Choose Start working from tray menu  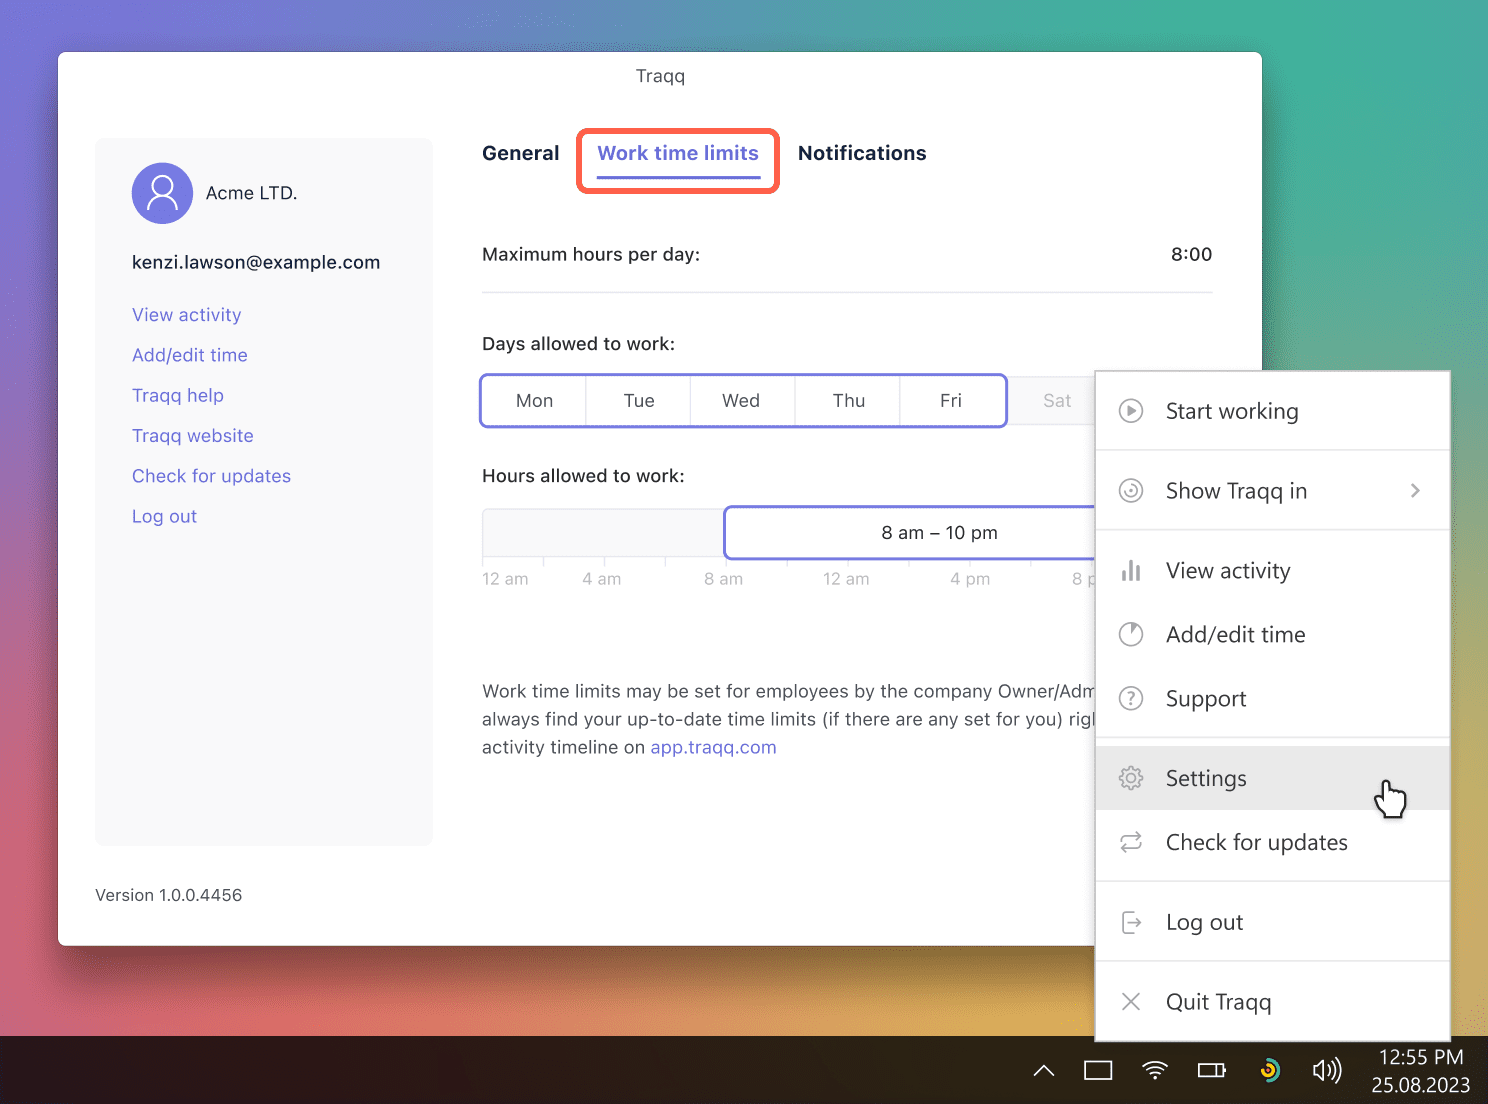[1273, 411]
